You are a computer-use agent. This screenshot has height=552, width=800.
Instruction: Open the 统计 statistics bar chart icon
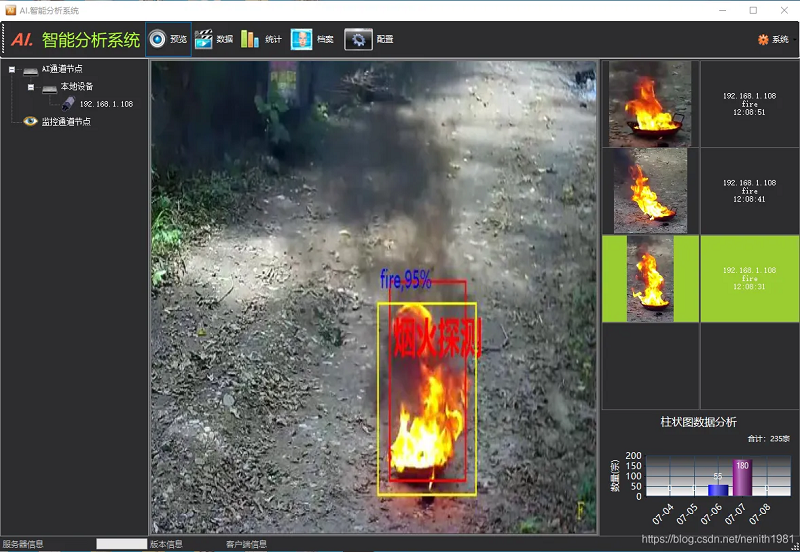point(250,39)
